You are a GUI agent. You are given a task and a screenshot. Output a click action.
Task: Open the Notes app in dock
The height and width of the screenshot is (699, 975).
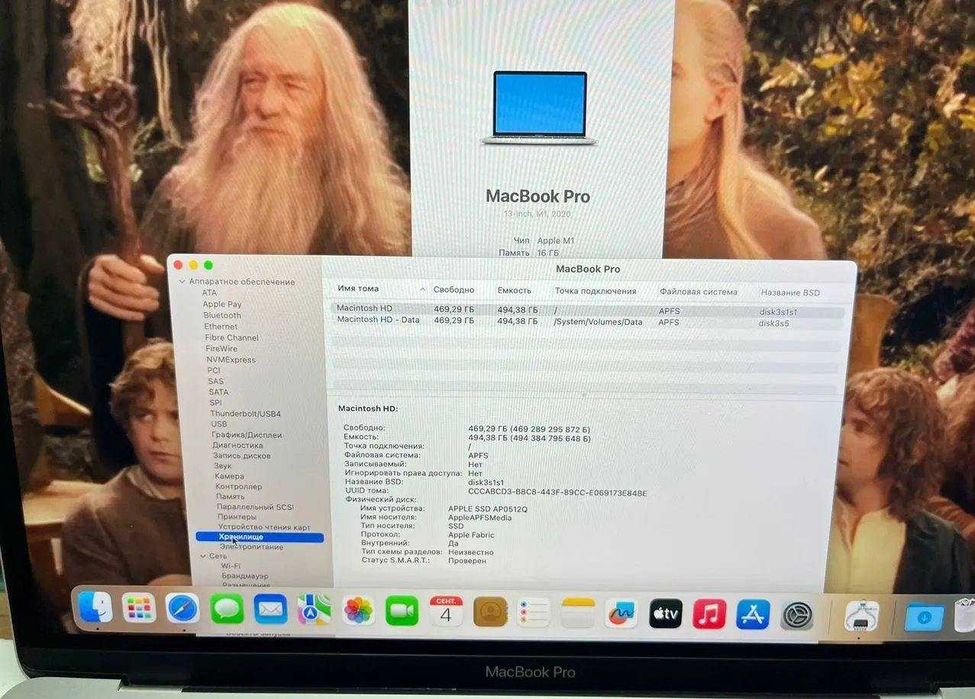point(578,613)
